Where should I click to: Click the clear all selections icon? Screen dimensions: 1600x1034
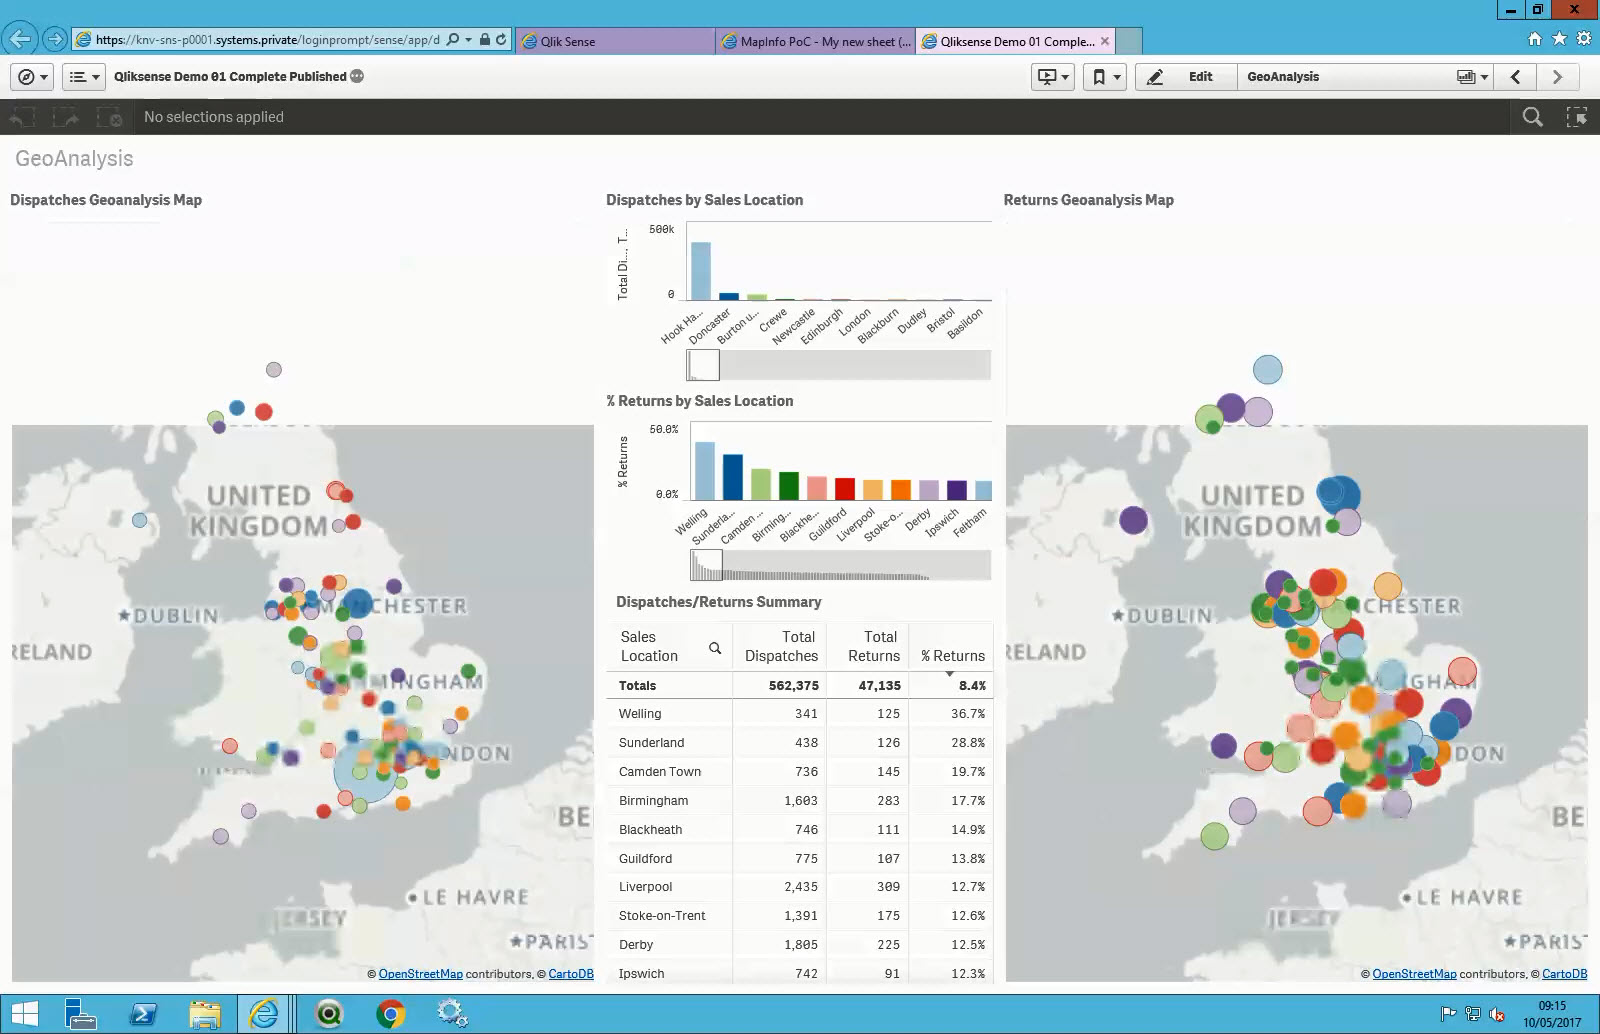tap(110, 117)
